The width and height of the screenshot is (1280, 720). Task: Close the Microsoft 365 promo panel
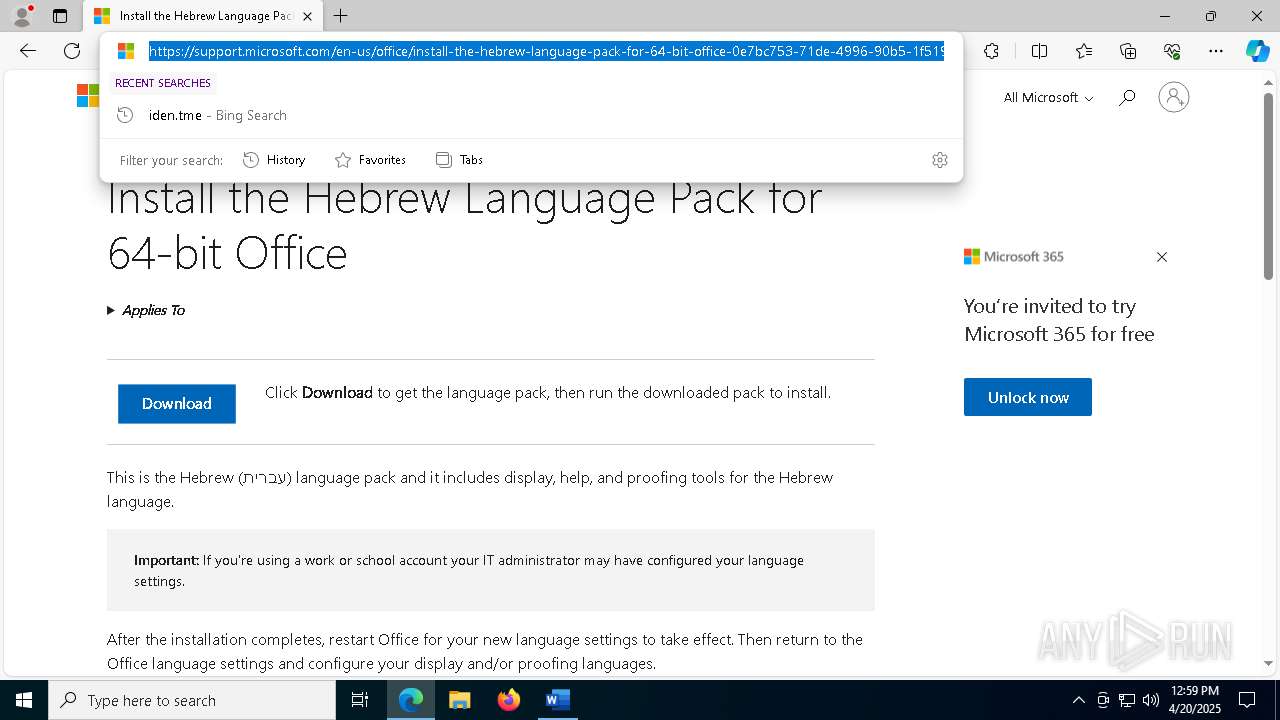point(1162,257)
